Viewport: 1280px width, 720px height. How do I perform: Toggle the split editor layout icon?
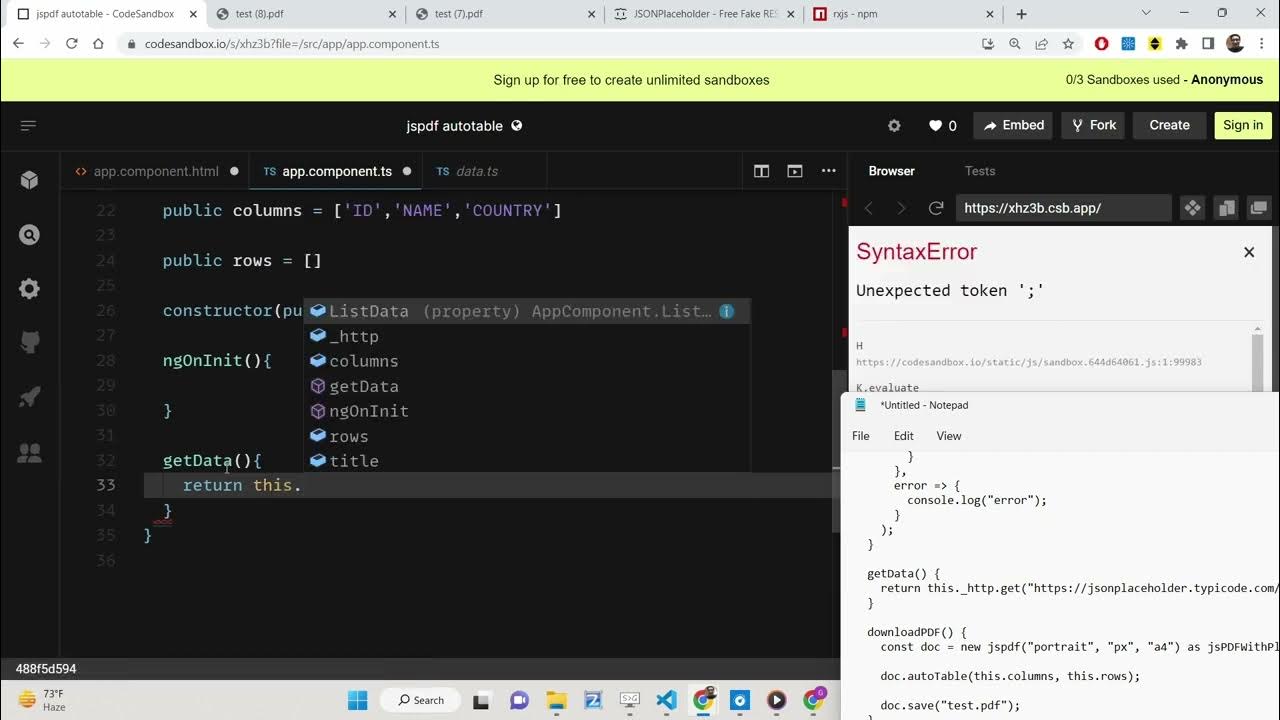(761, 171)
